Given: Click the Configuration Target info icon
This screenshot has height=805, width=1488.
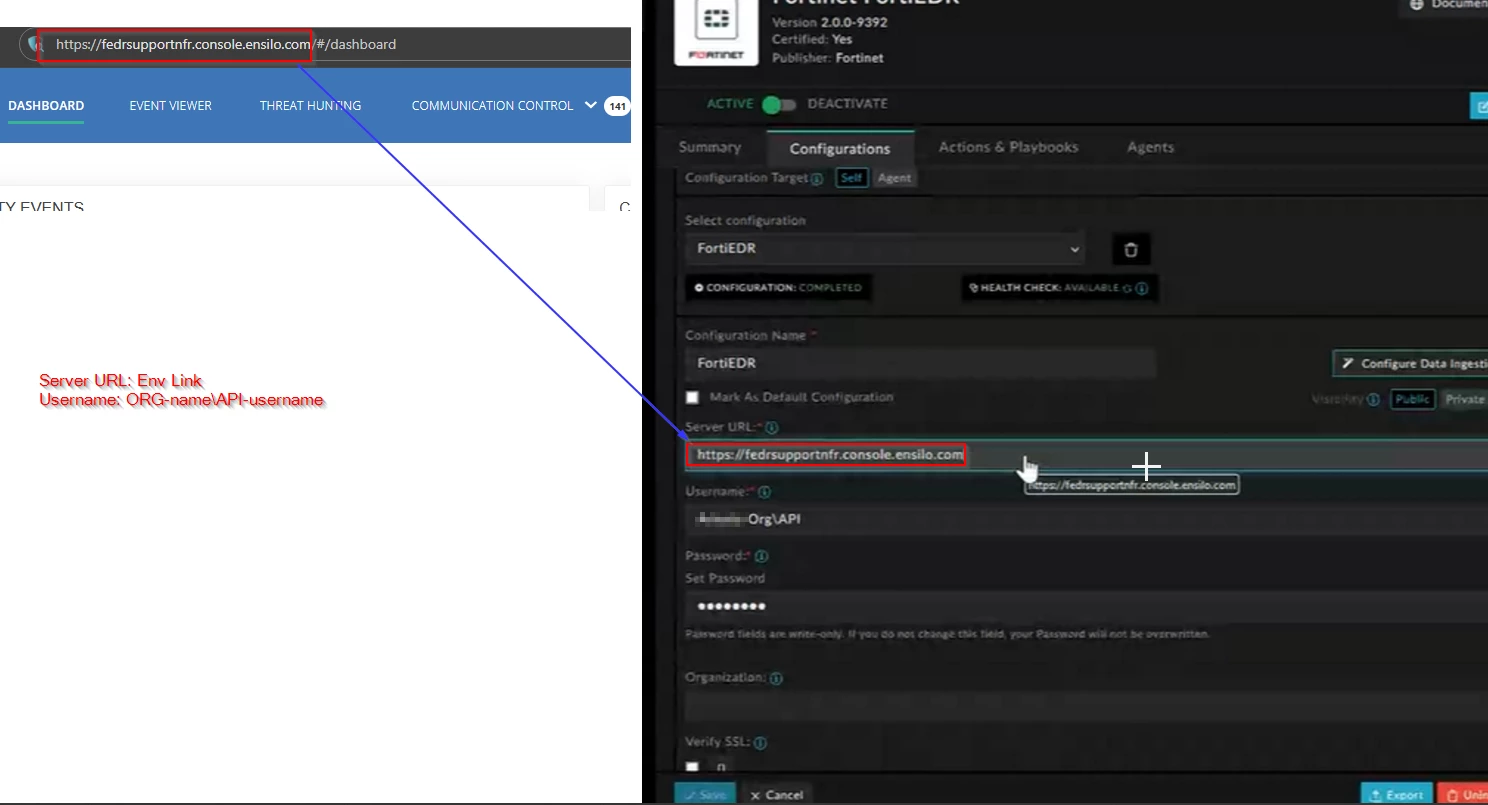Looking at the screenshot, I should [x=817, y=179].
